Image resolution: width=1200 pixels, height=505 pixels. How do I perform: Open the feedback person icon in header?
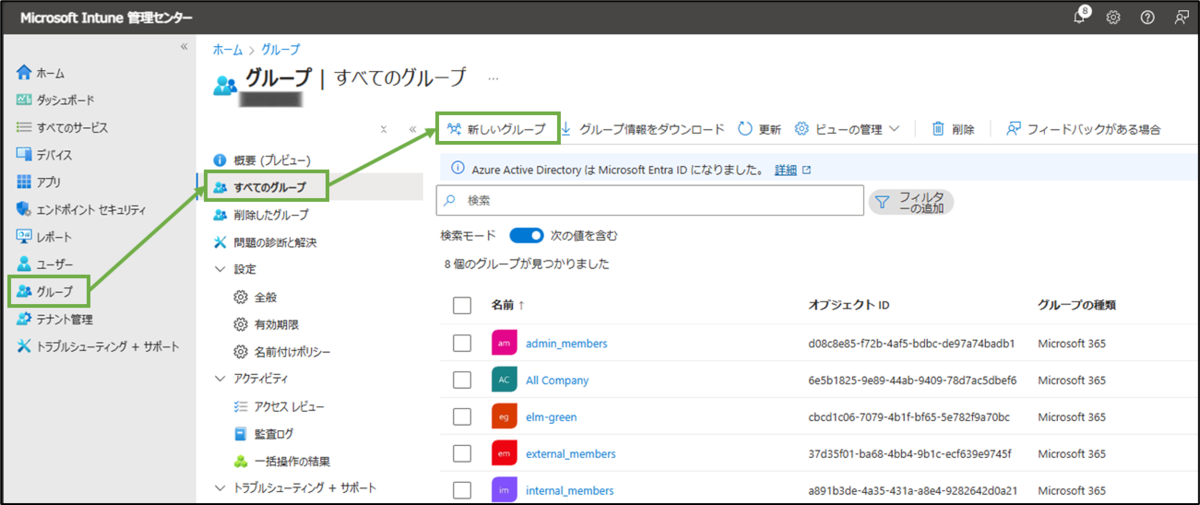1181,18
